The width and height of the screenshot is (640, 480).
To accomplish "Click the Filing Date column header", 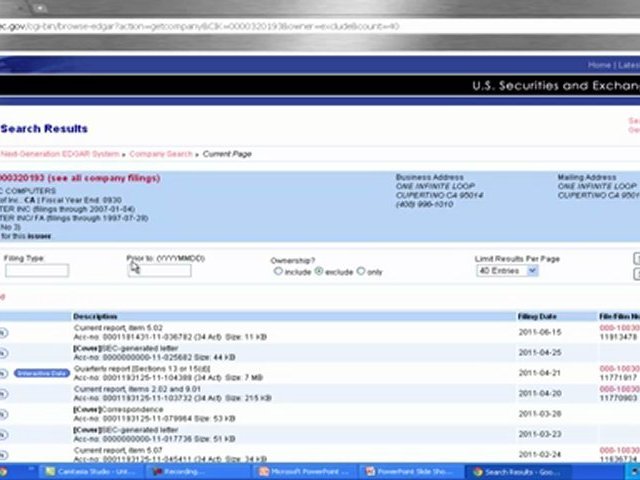I will (x=537, y=316).
